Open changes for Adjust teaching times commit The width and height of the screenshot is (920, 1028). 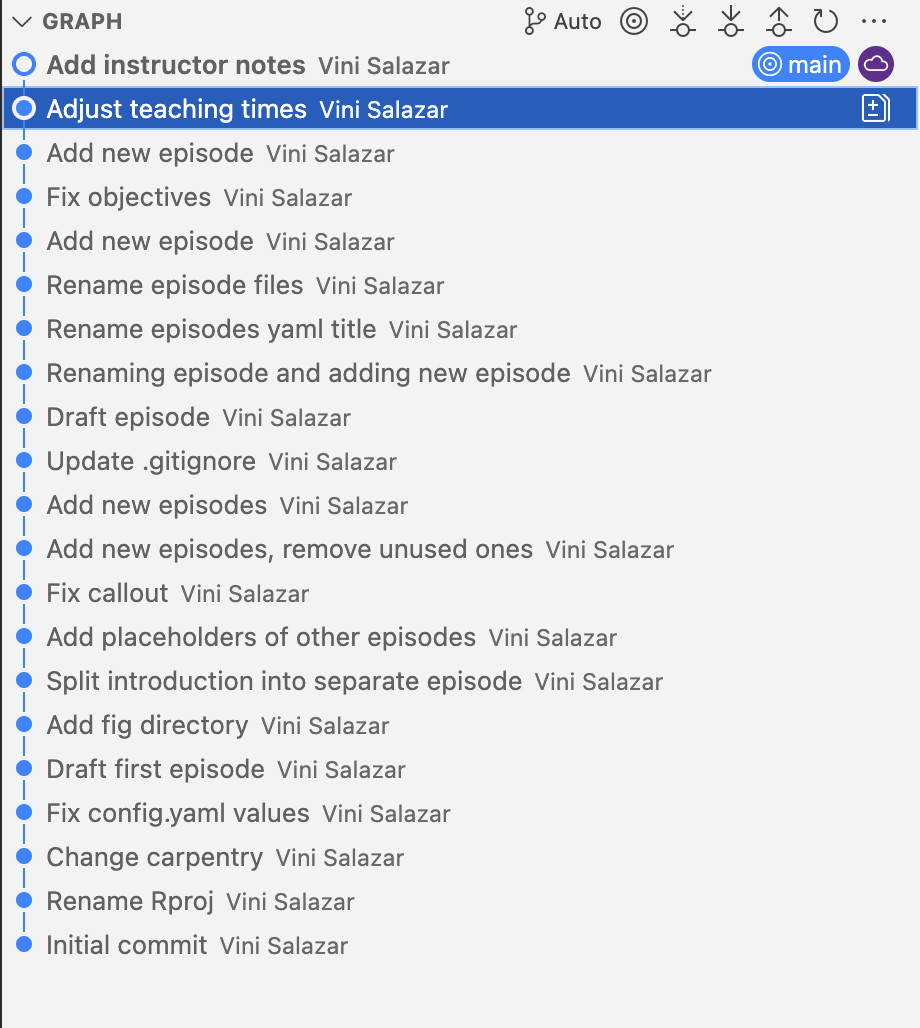(x=876, y=109)
